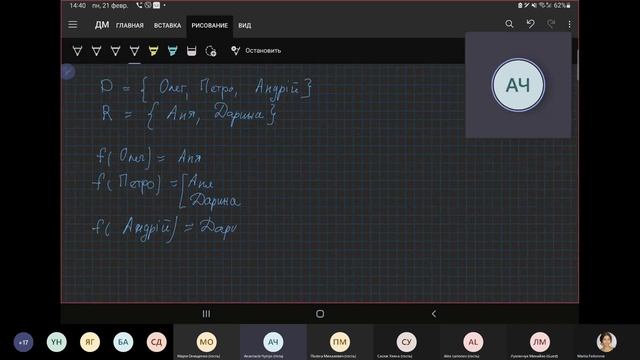Select the participant tile with photo avatar
640x360 pixels.
coord(607,342)
